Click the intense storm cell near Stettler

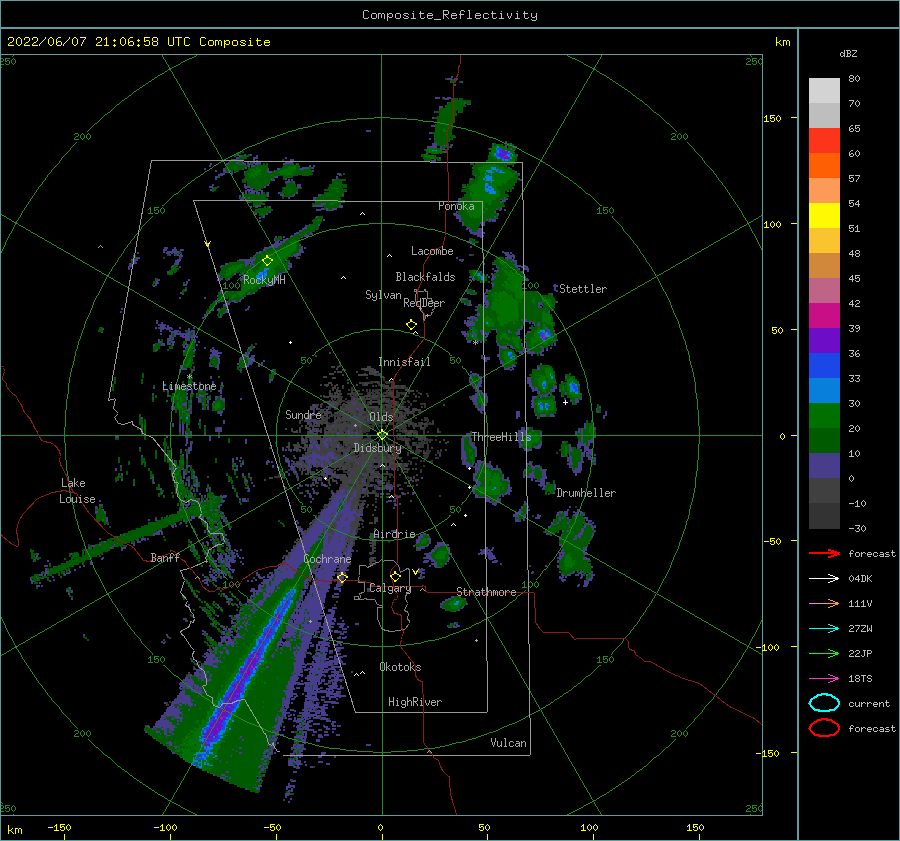pyautogui.click(x=544, y=334)
